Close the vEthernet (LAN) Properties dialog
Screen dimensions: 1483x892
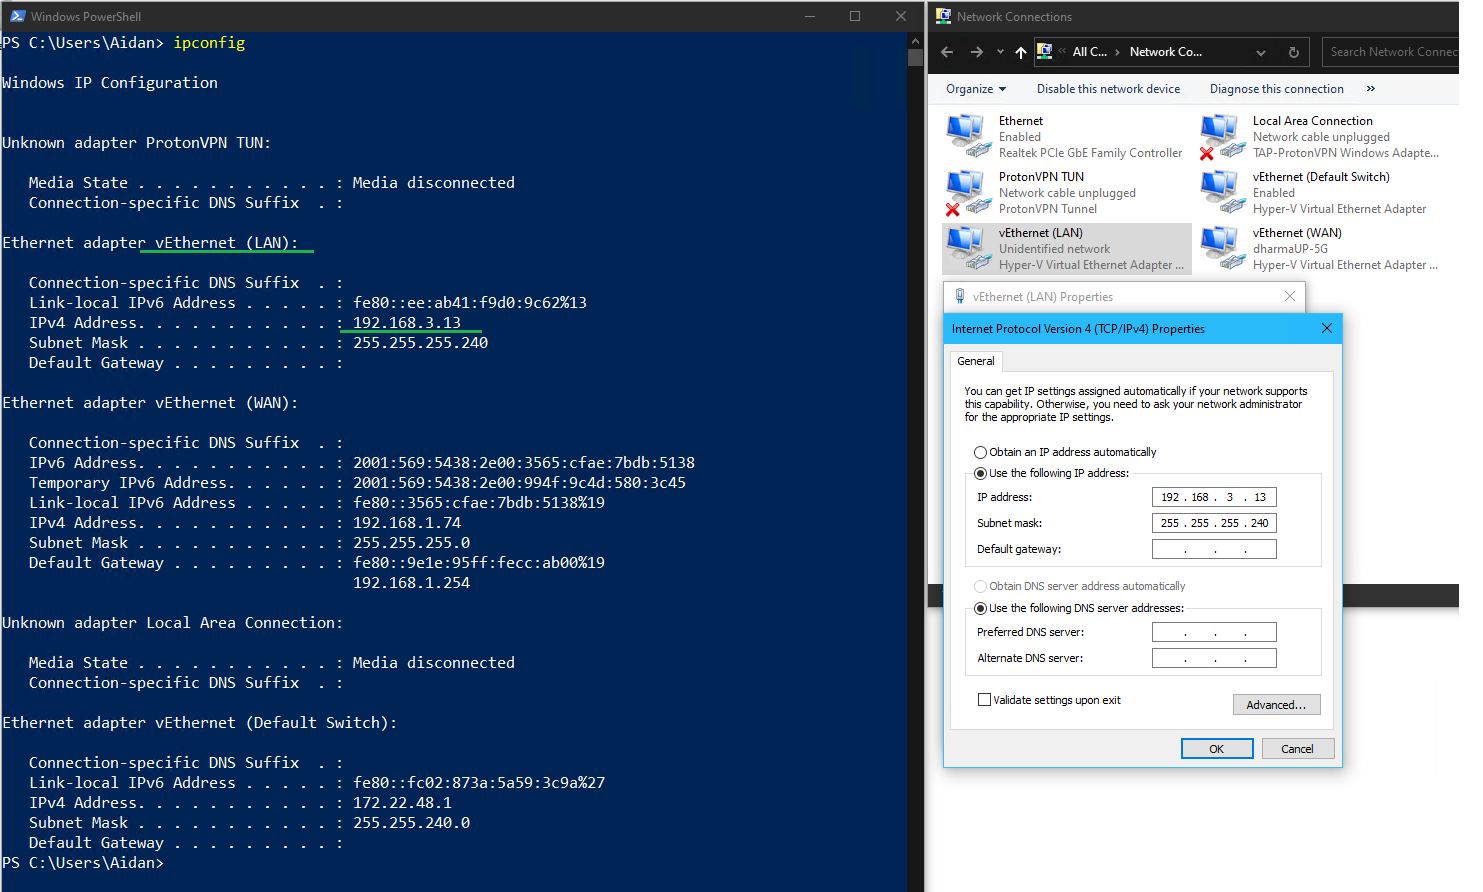[1290, 296]
